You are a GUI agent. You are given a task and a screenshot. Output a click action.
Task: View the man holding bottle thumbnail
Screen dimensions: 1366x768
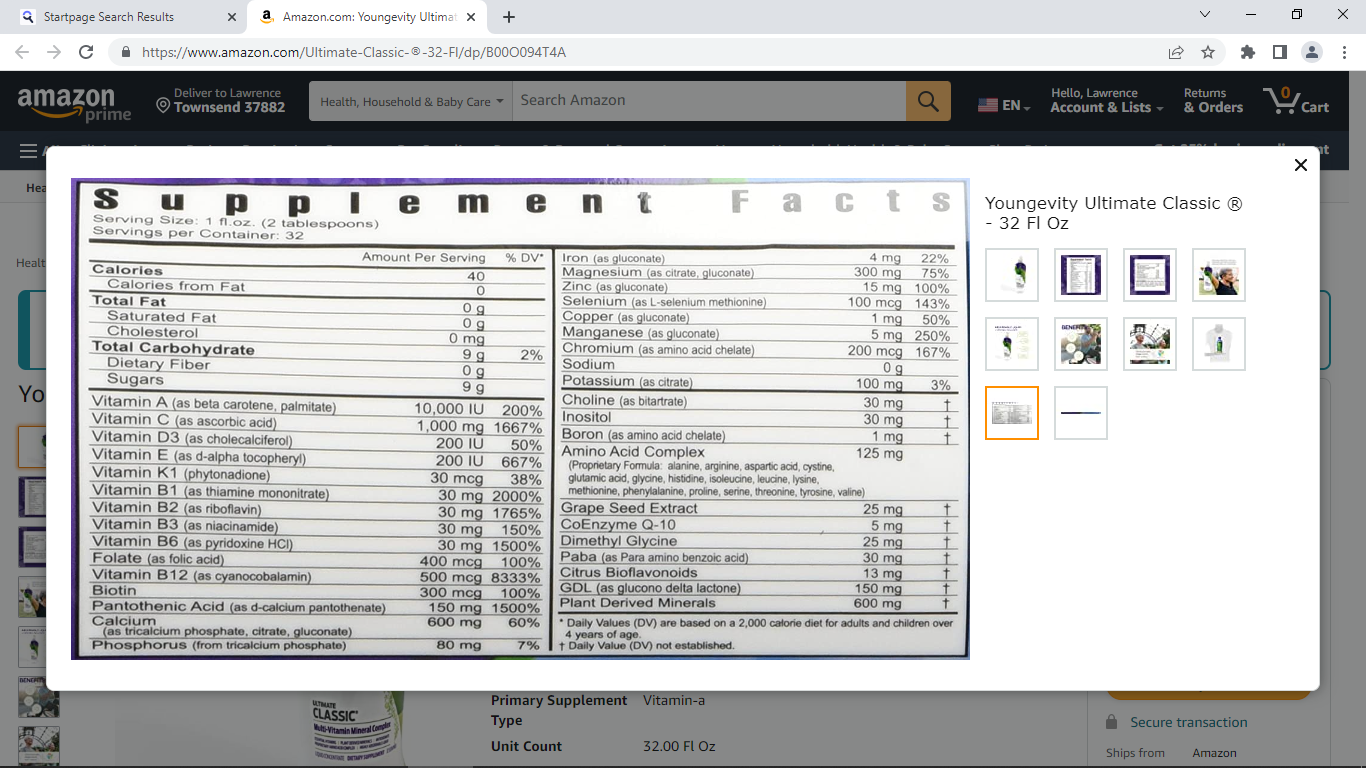[x=1218, y=275]
